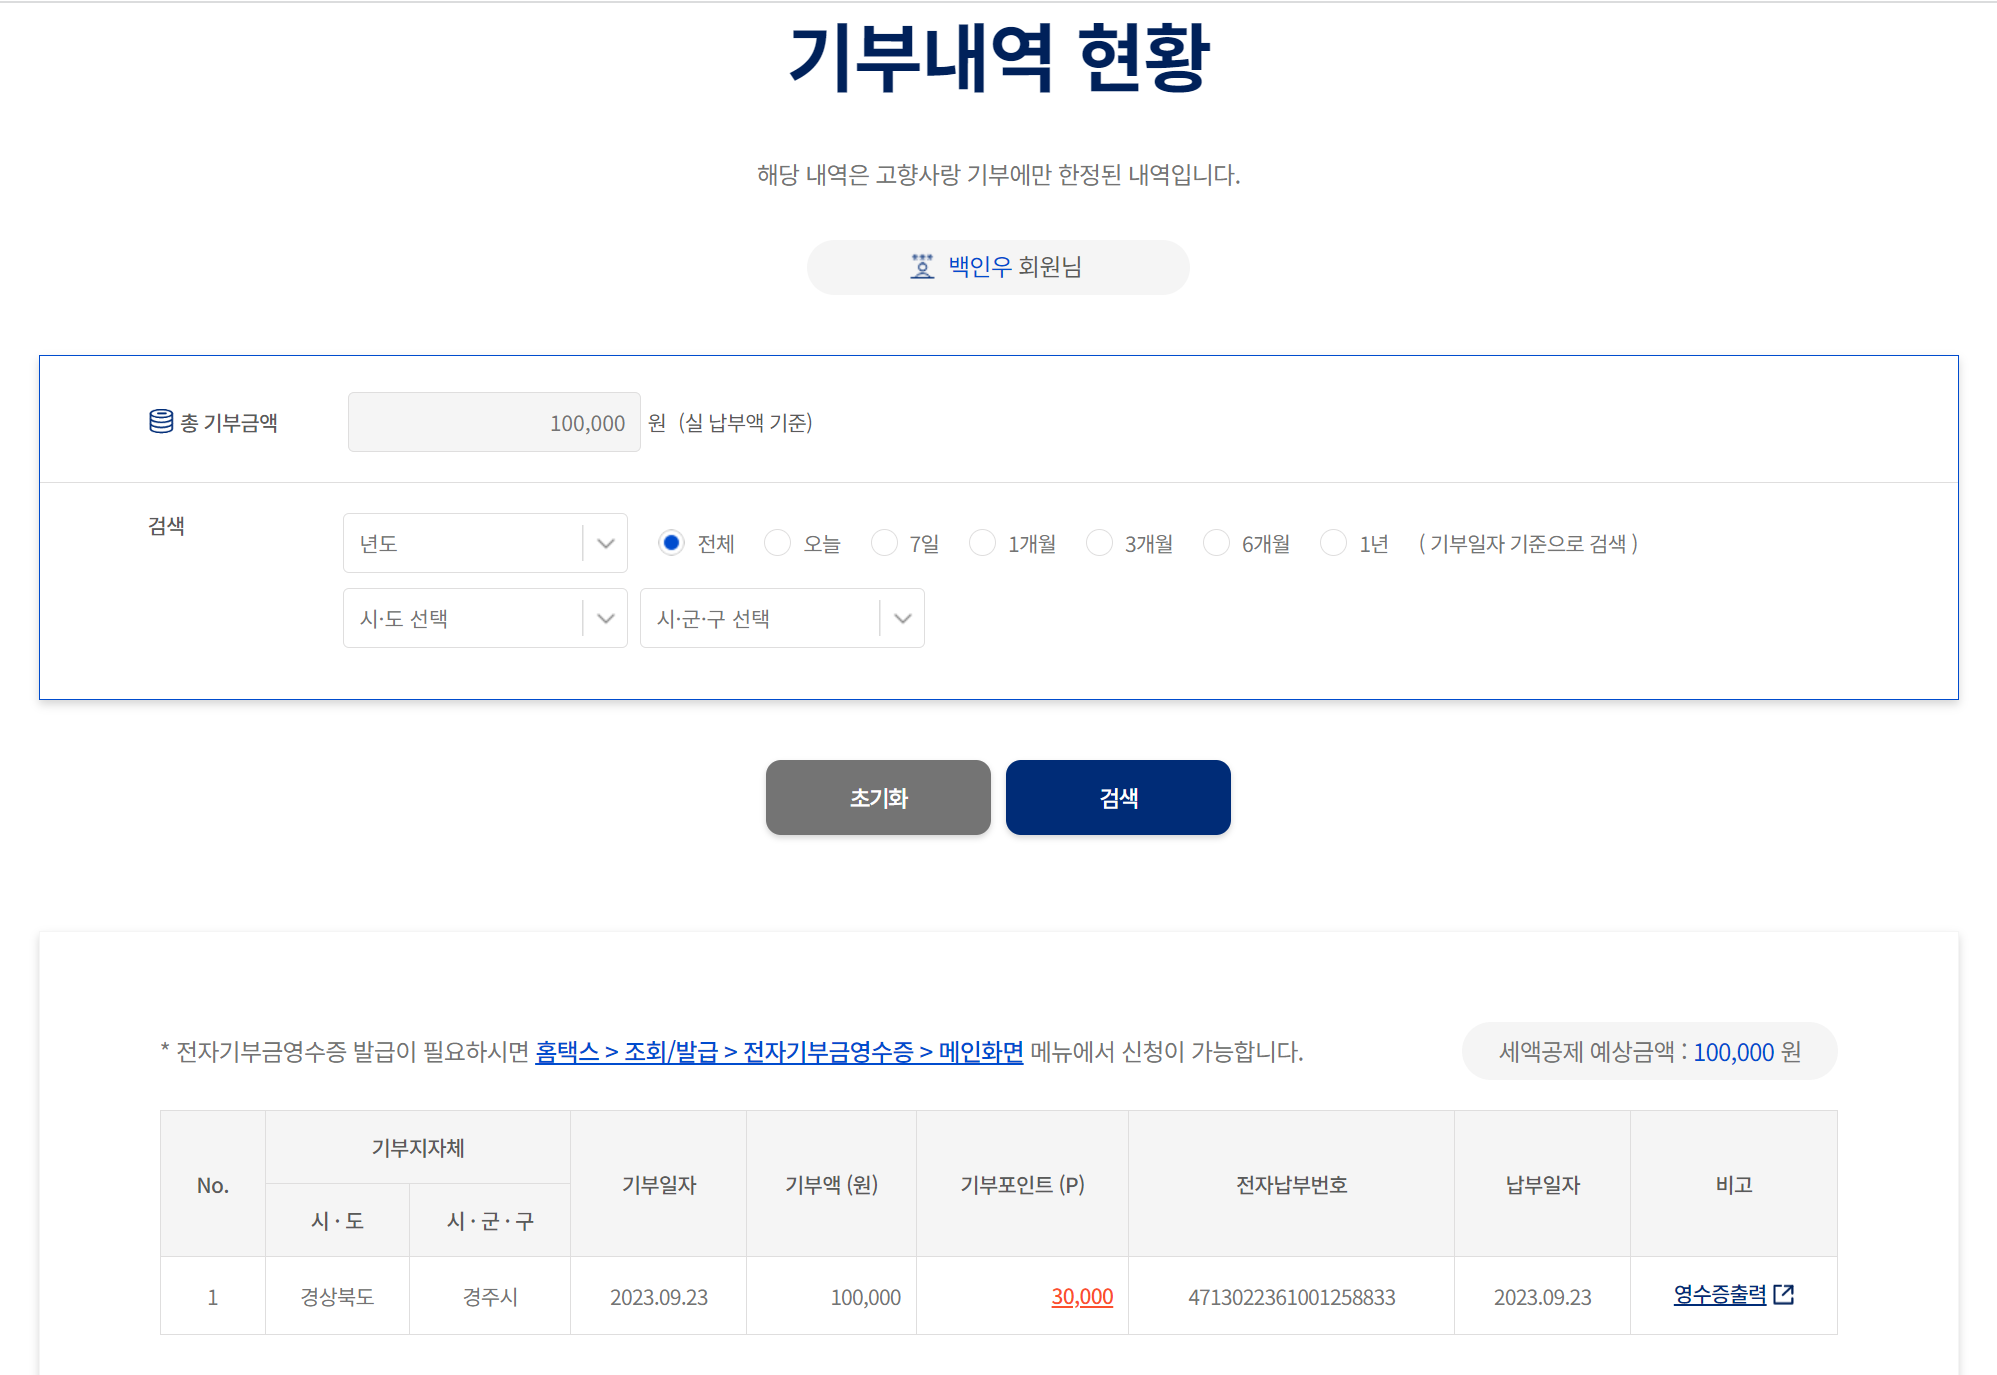Choose the 7일 period radio button

tap(884, 542)
